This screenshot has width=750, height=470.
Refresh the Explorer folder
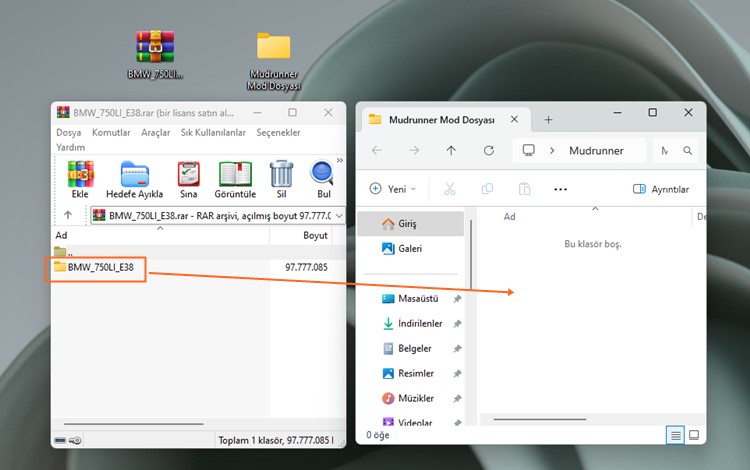[x=488, y=151]
